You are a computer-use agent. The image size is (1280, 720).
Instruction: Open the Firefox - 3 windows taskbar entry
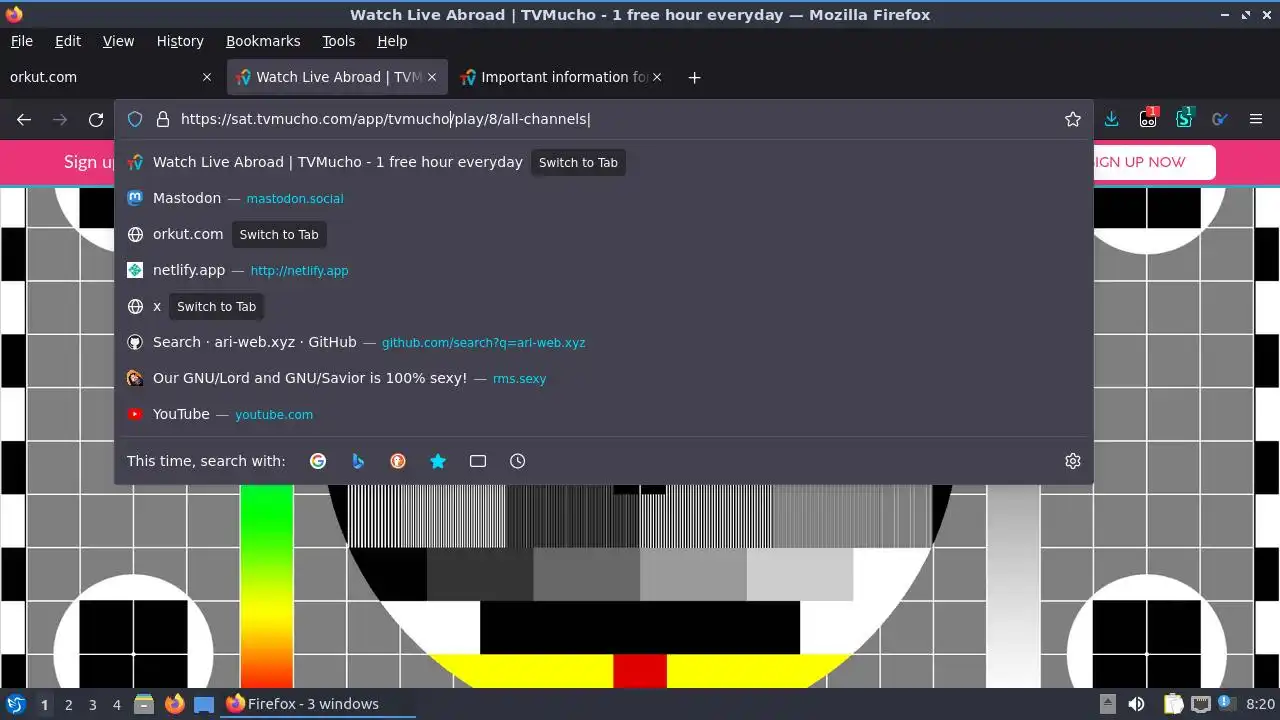pyautogui.click(x=318, y=704)
